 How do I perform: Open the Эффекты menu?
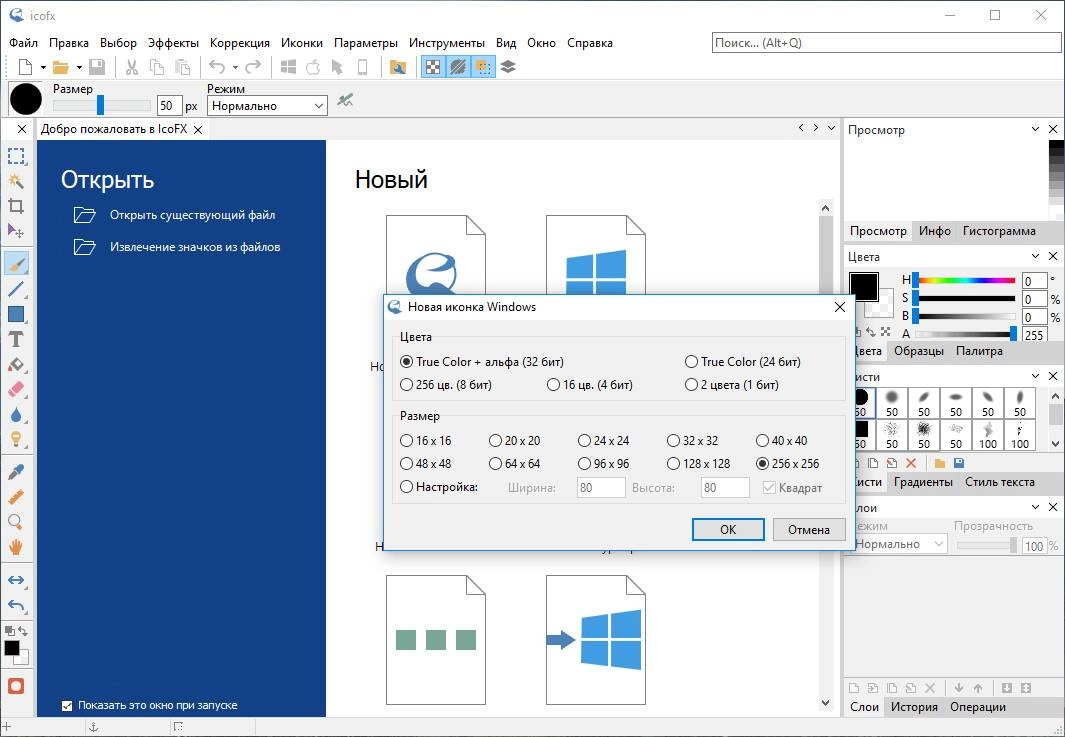click(173, 43)
